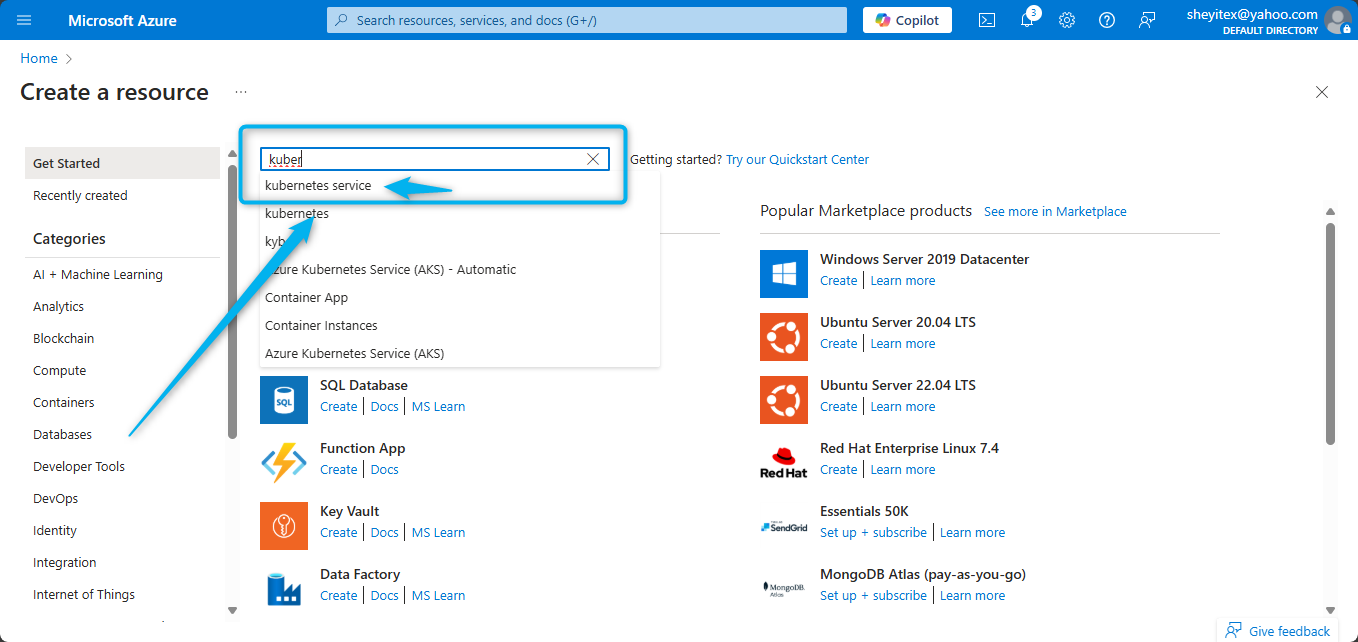Click Create under SQL Database
Viewport: 1358px width, 642px height.
point(338,406)
